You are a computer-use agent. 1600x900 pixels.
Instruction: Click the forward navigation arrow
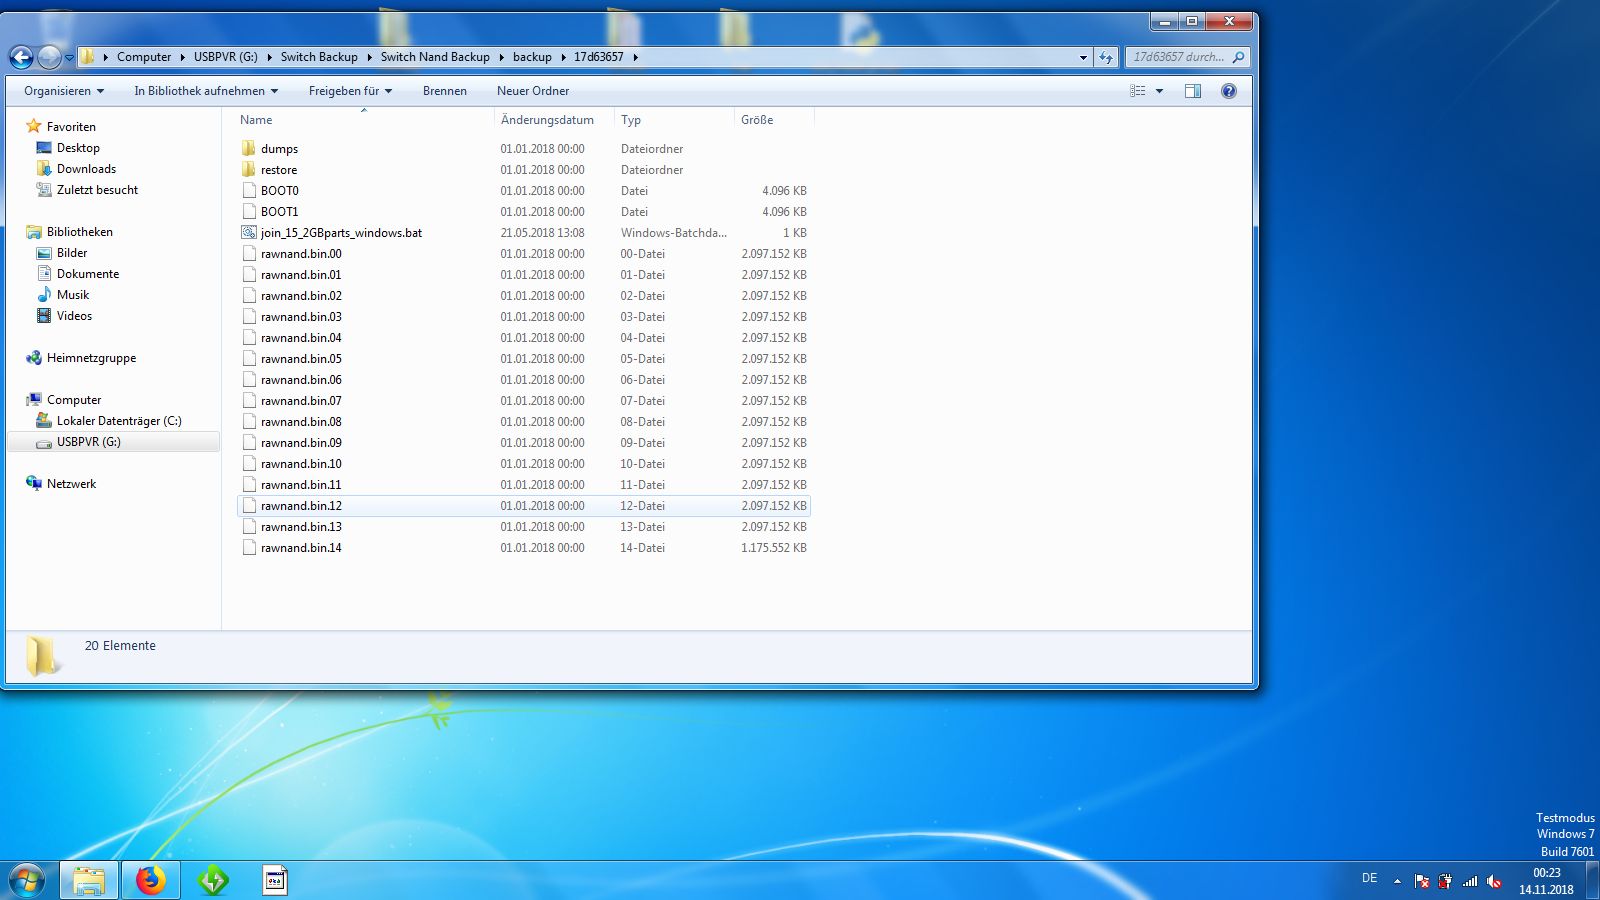(x=49, y=57)
